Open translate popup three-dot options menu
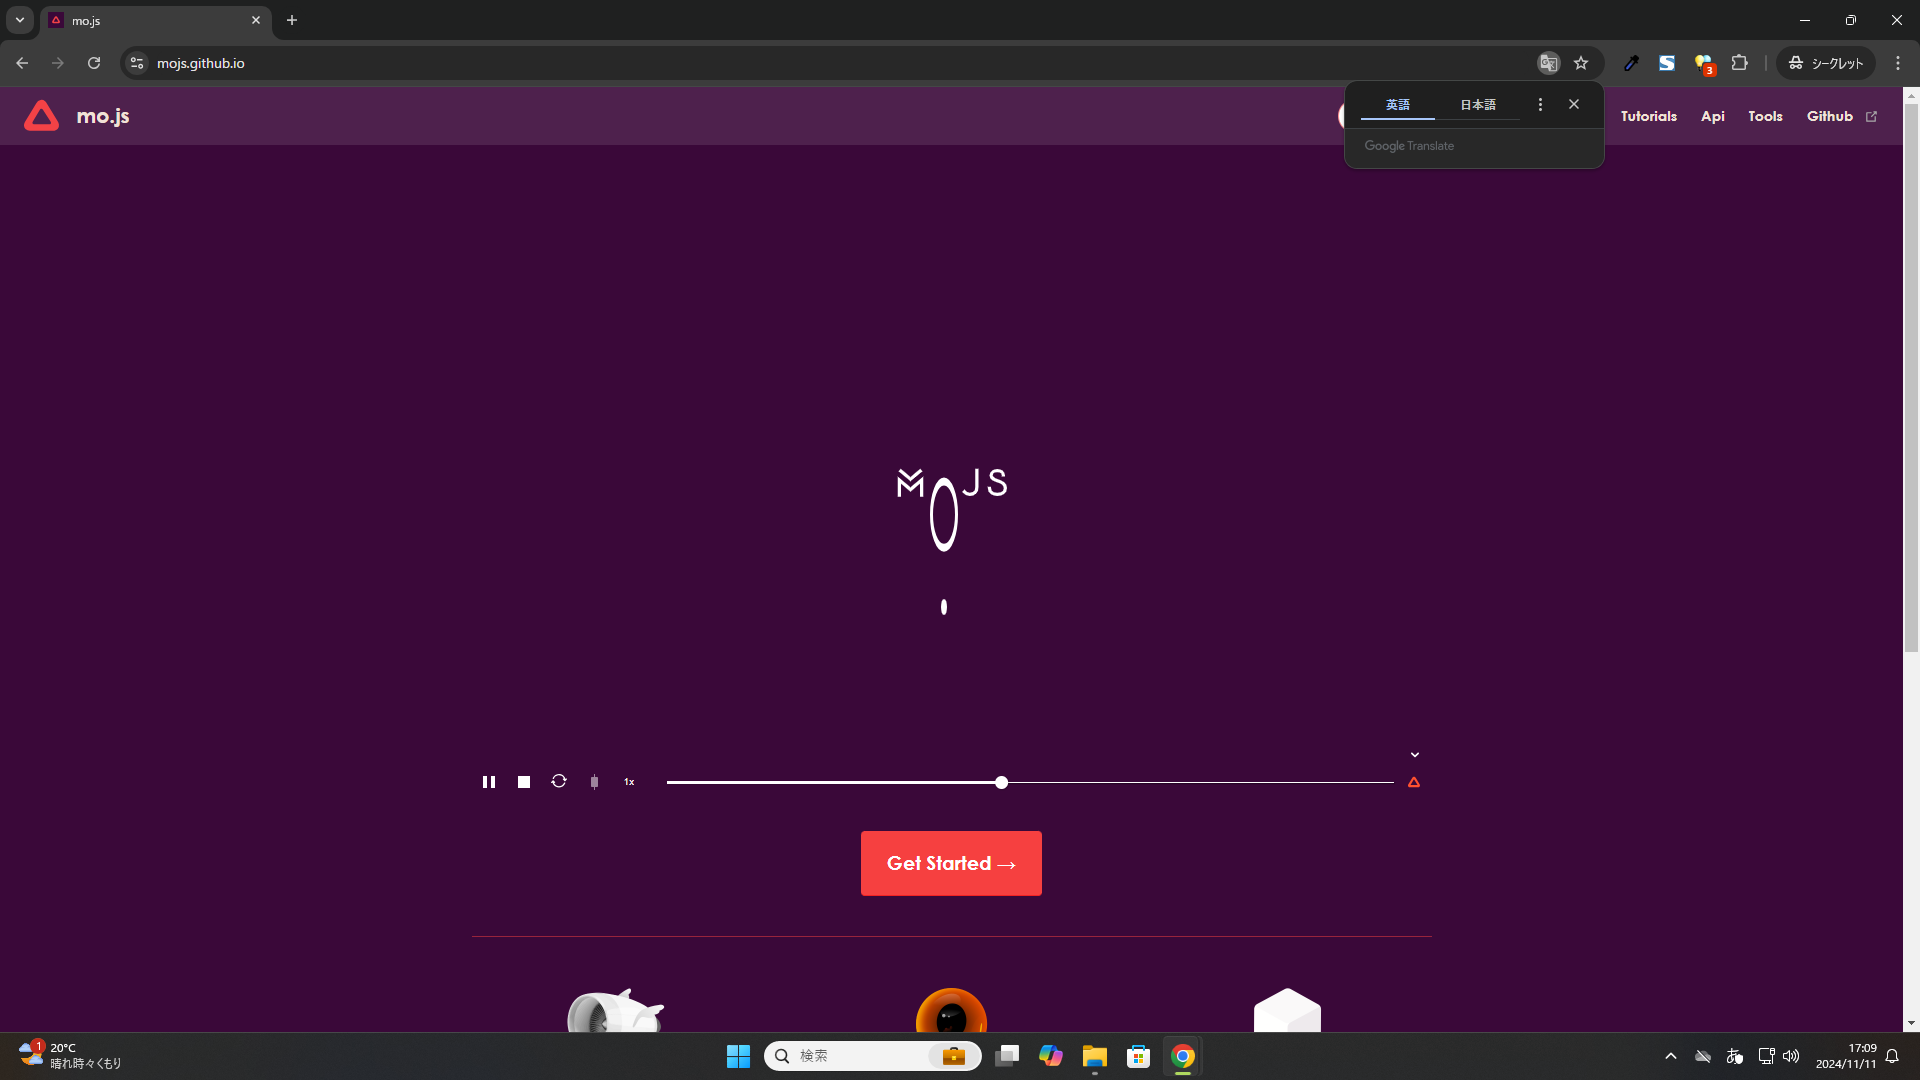This screenshot has height=1080, width=1920. pyautogui.click(x=1540, y=104)
